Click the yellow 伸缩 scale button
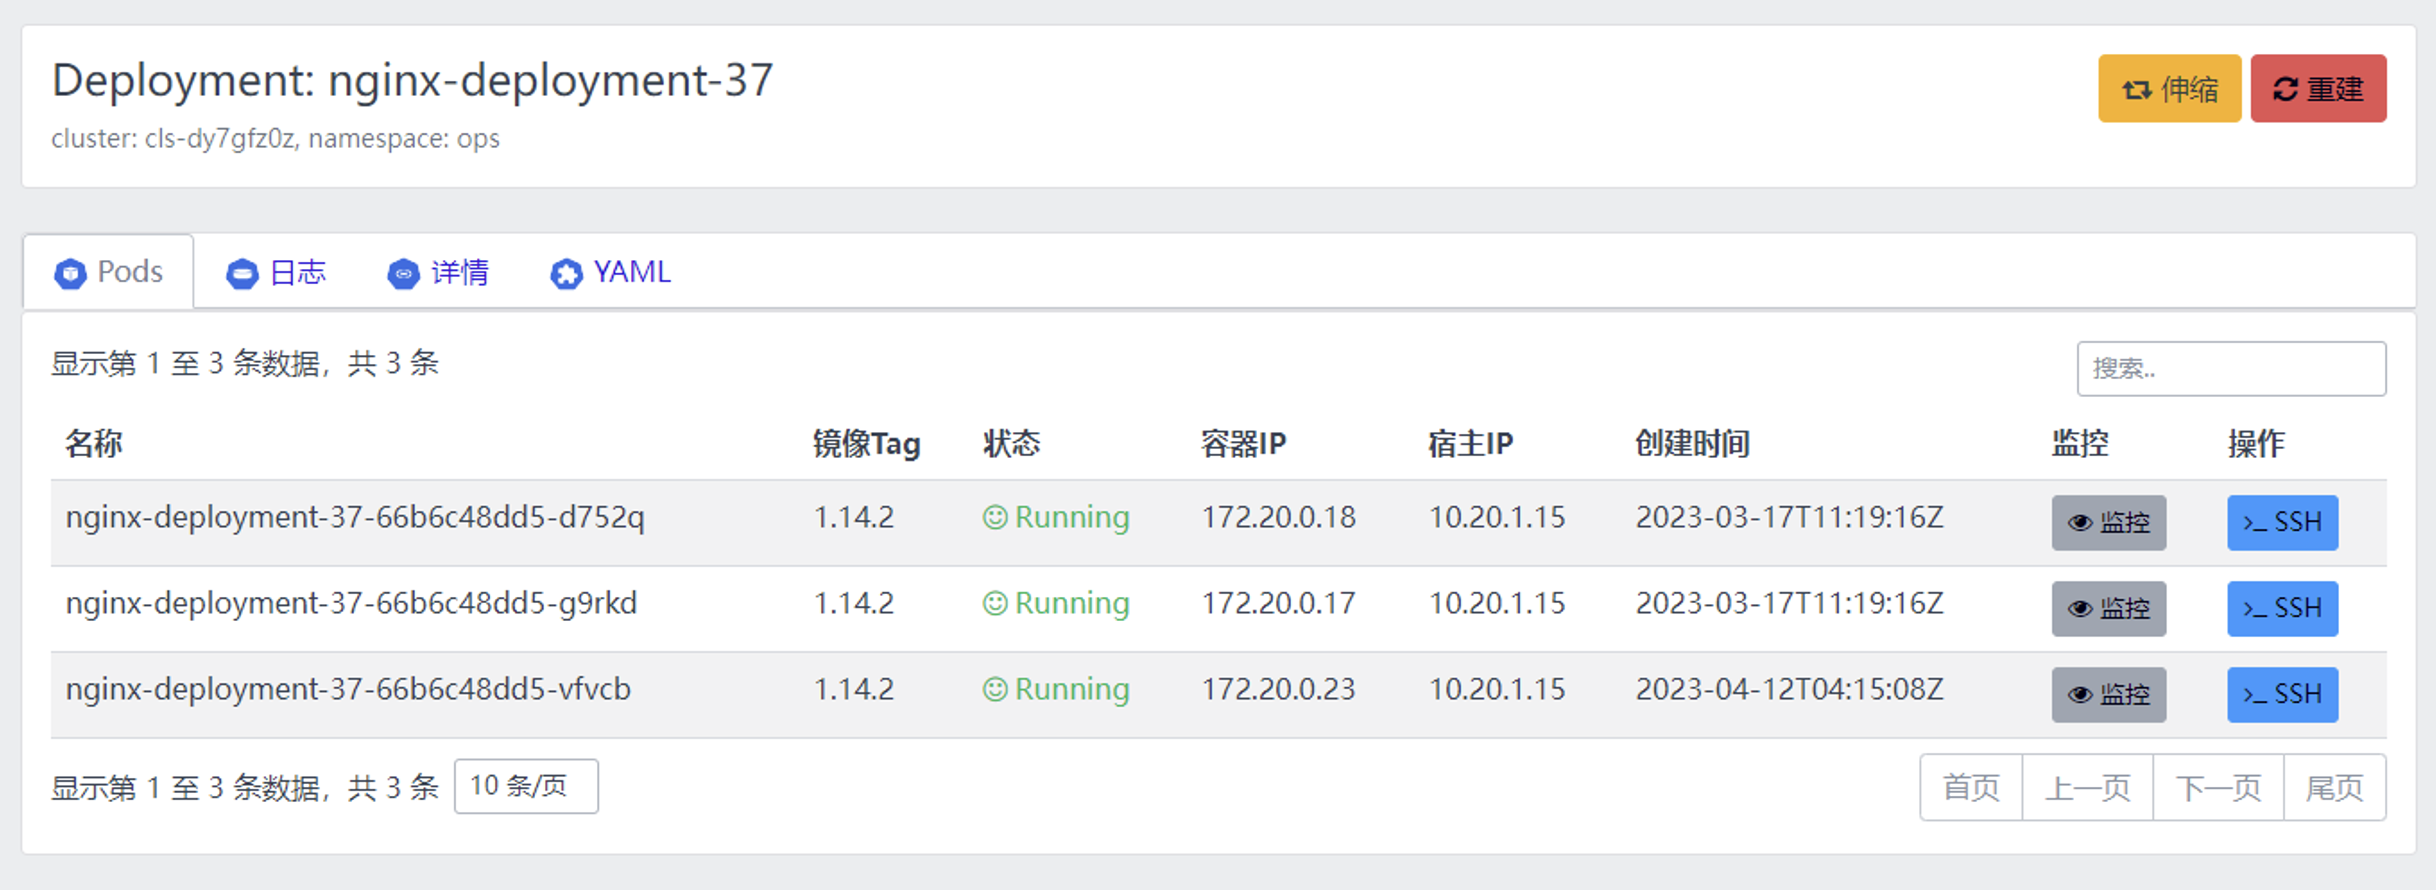Screen dimensions: 2436x890 (2169, 89)
